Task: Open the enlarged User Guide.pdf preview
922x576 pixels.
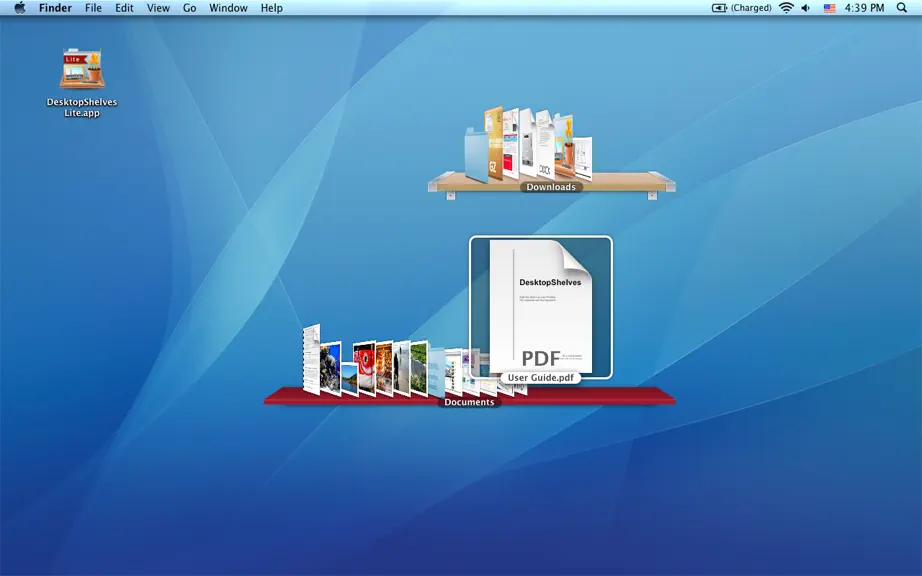Action: click(541, 306)
